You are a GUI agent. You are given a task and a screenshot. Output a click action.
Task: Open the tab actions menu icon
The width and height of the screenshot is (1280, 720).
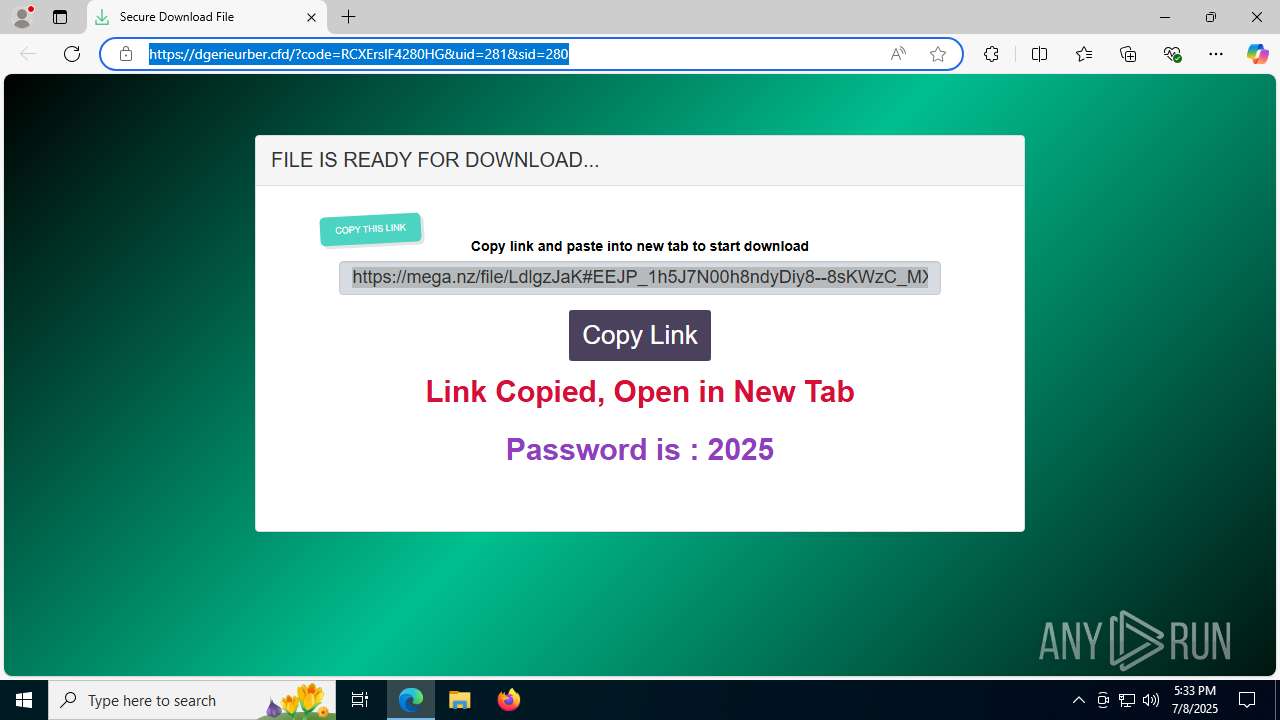pyautogui.click(x=60, y=17)
